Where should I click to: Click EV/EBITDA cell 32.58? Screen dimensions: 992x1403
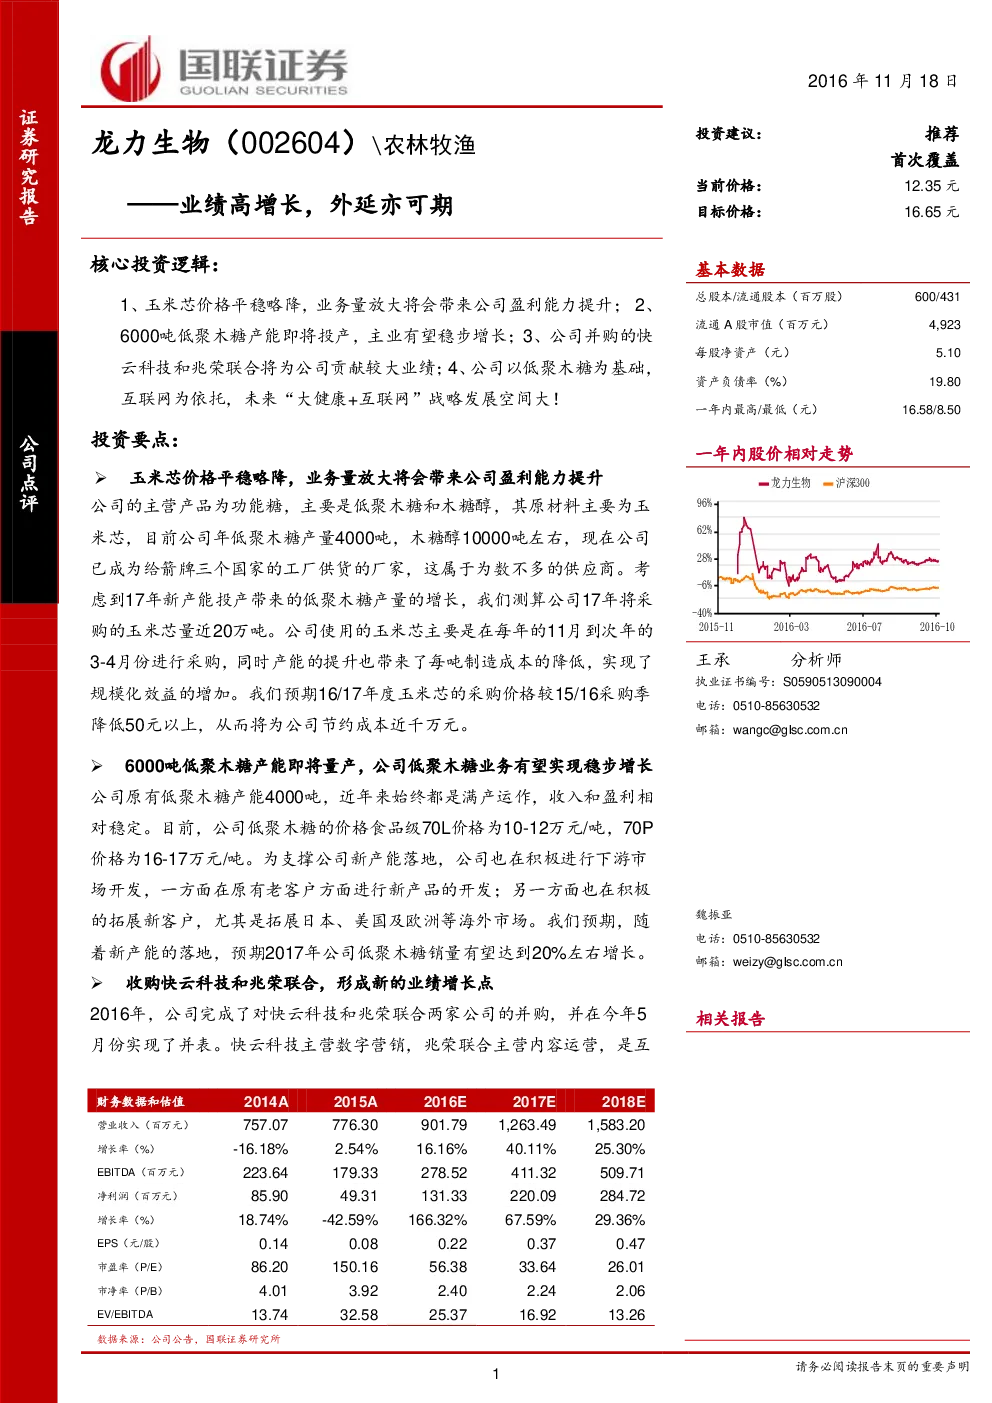[359, 1315]
